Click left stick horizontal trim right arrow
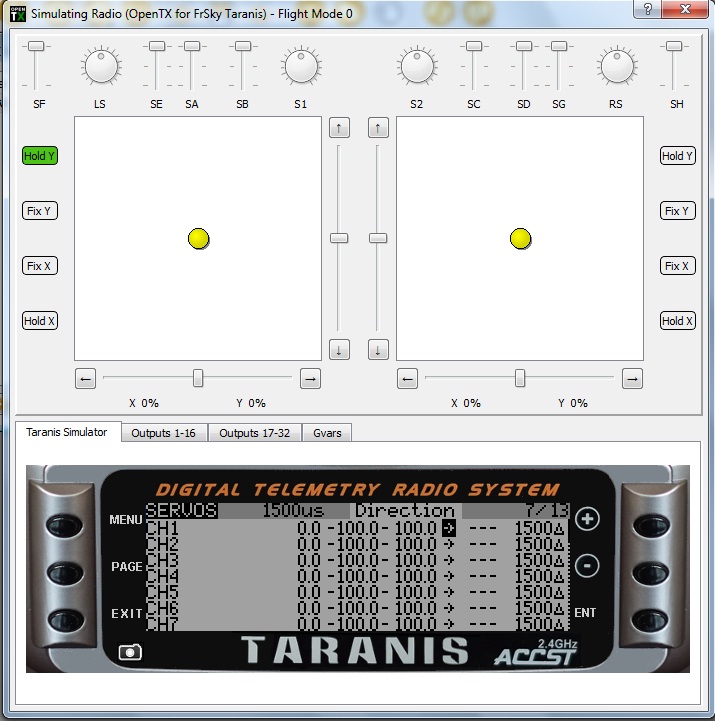 click(310, 379)
